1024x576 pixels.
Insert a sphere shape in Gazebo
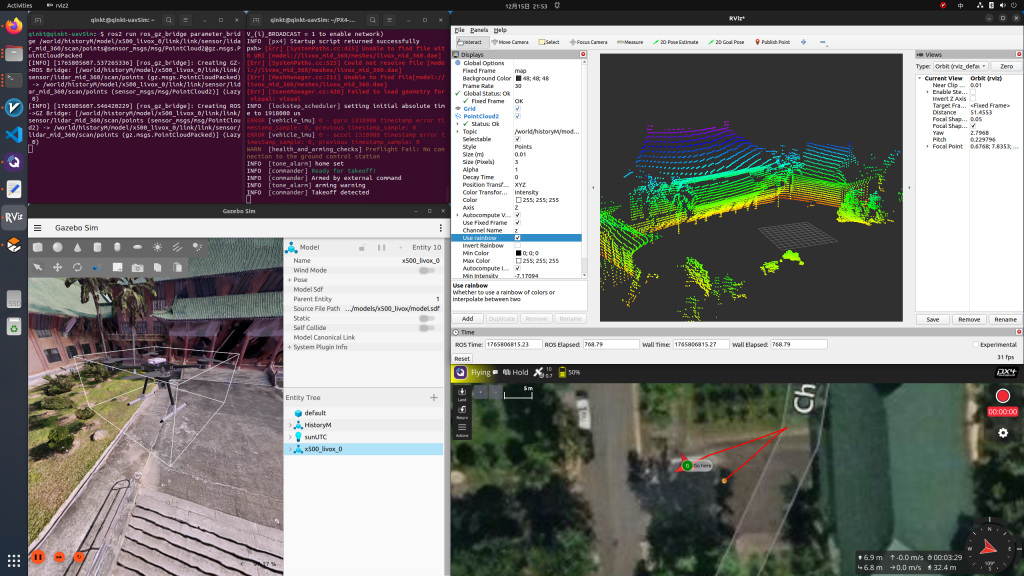pos(59,247)
